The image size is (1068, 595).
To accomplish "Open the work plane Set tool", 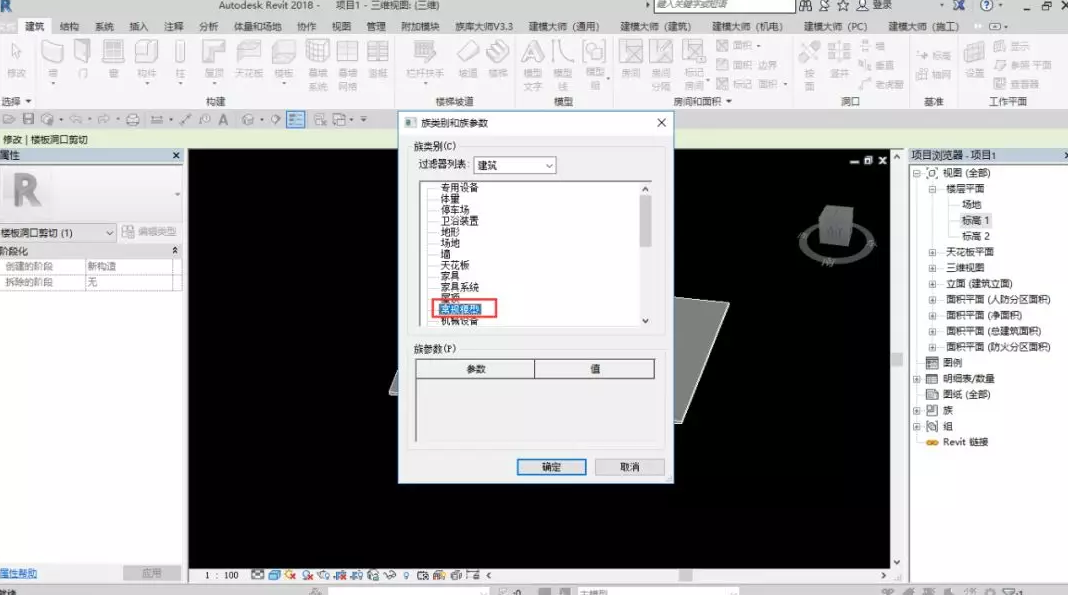I will [975, 59].
